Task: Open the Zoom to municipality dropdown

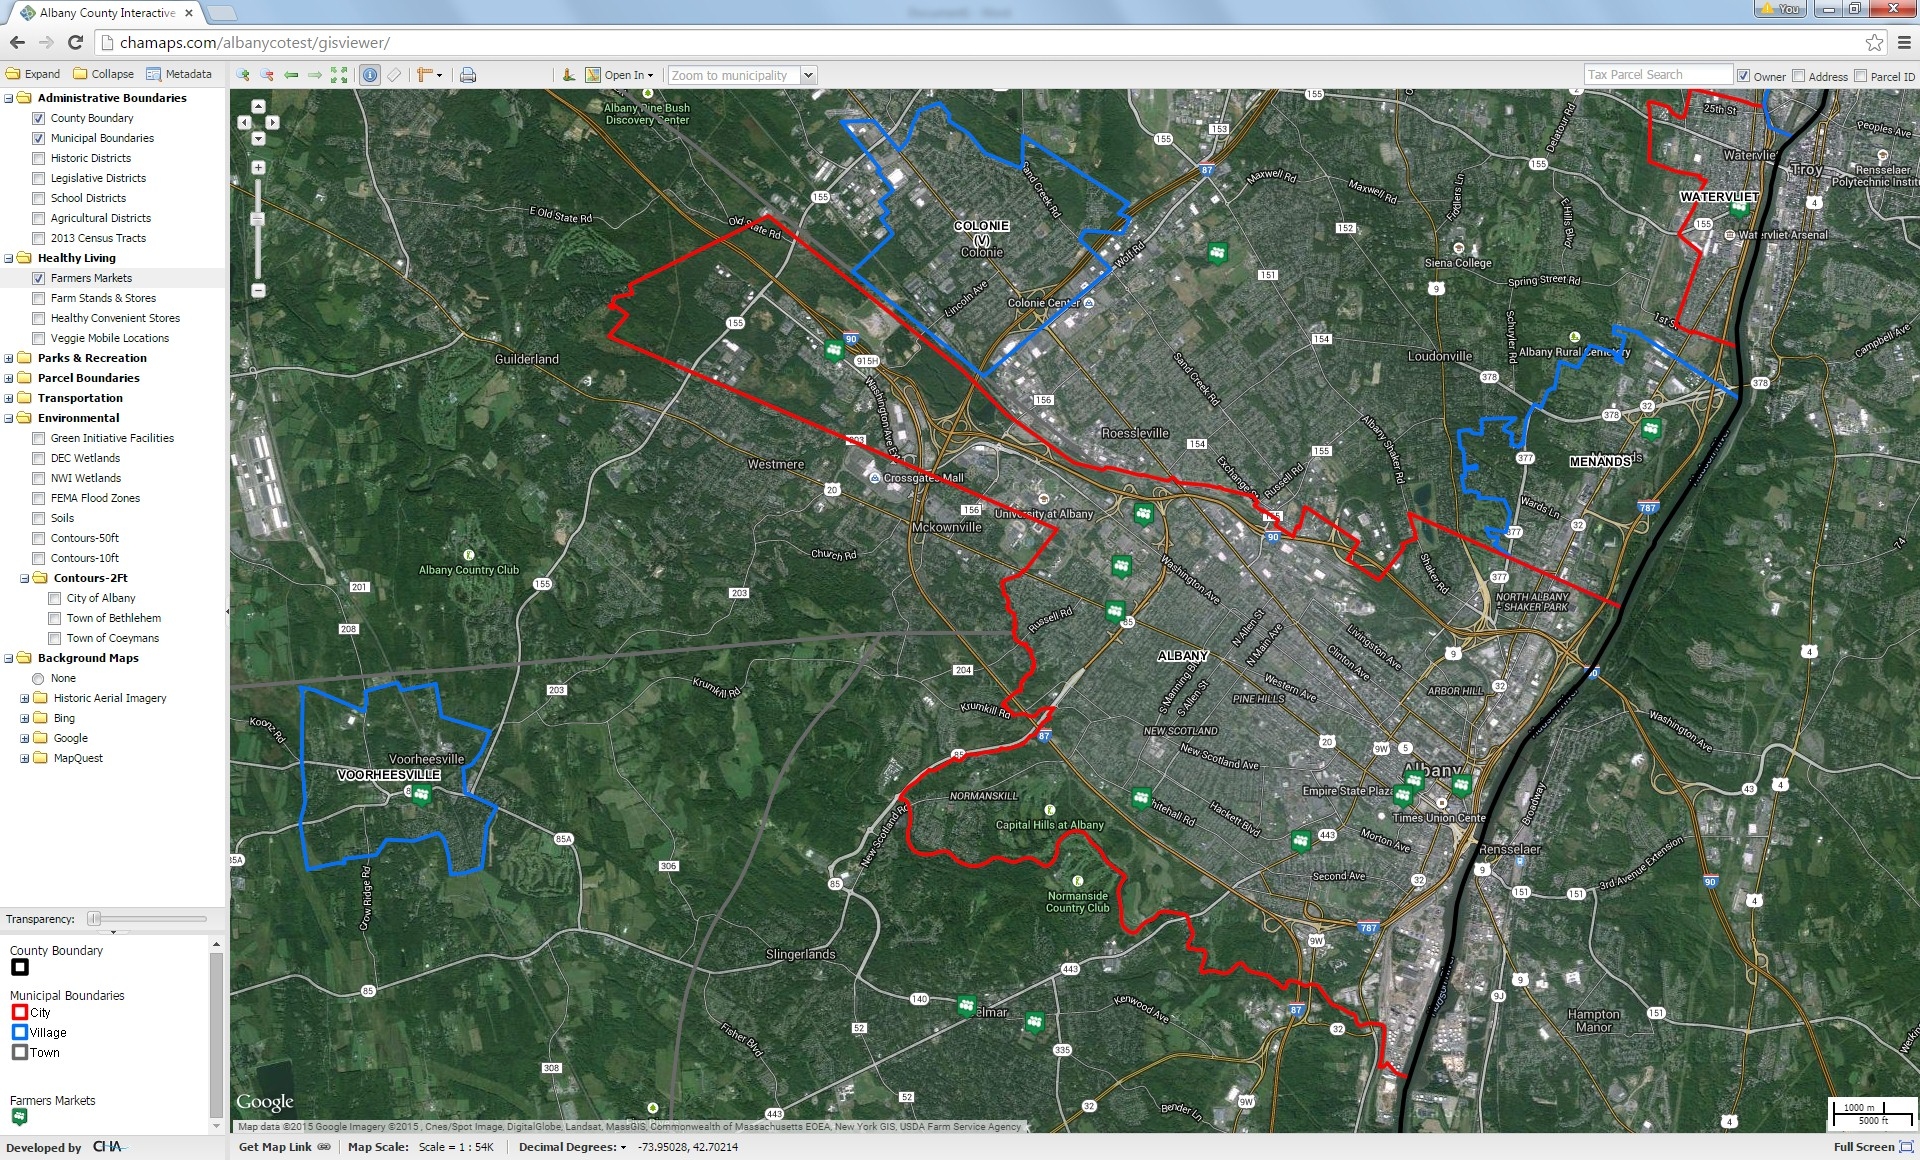Action: click(x=808, y=75)
